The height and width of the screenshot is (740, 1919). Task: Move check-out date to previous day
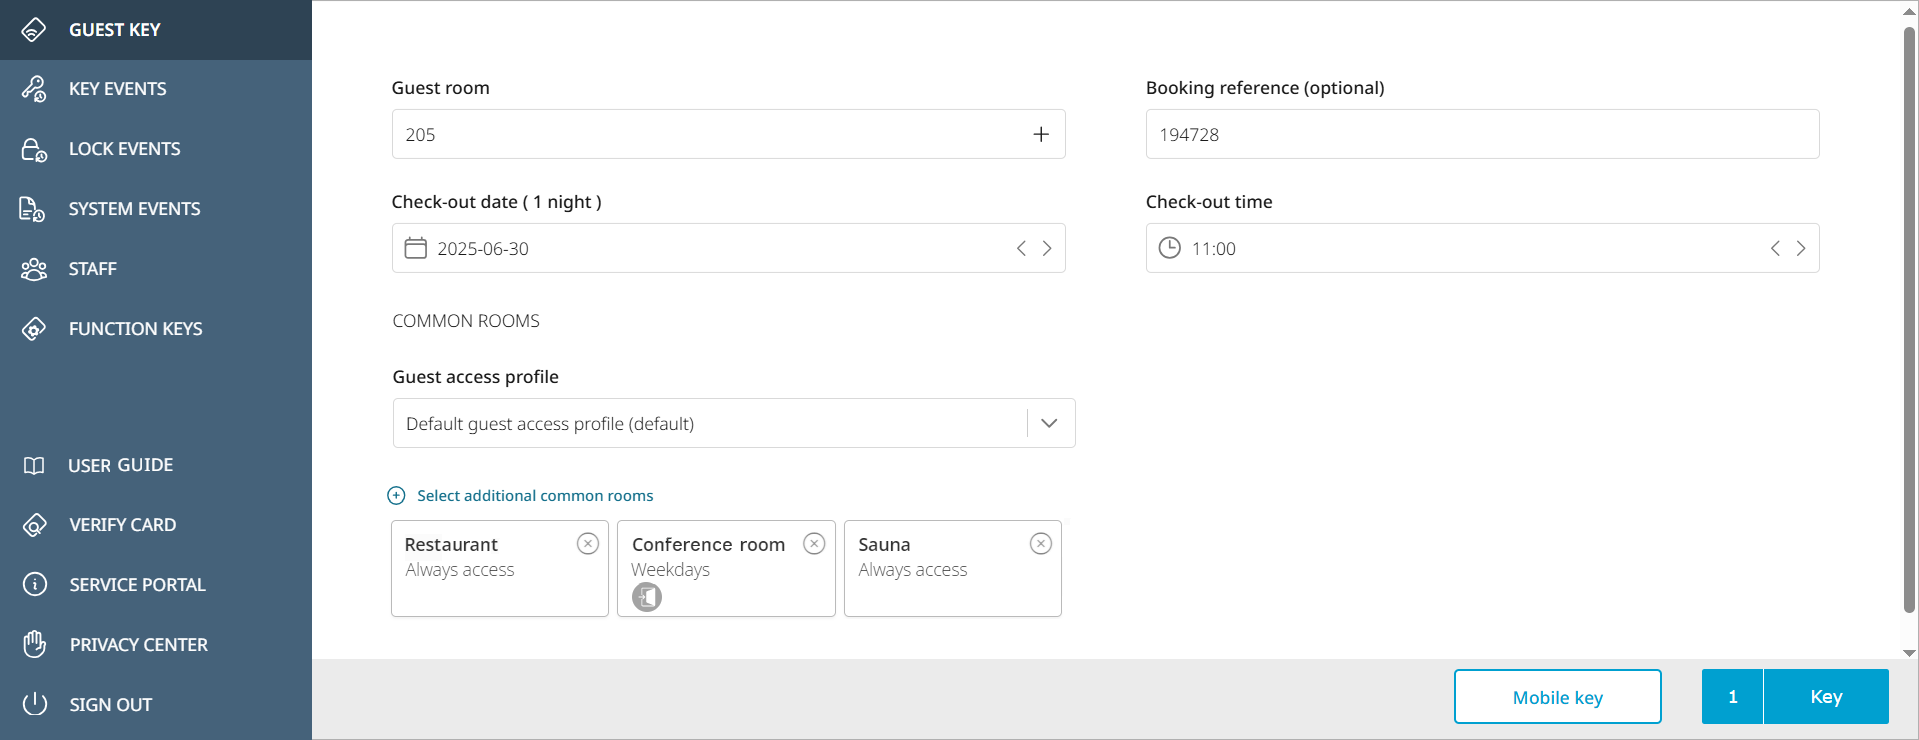pos(1021,248)
